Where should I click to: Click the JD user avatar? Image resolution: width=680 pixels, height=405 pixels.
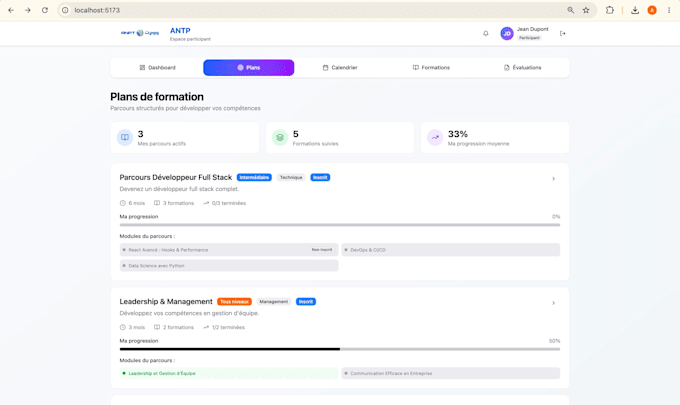click(x=507, y=33)
